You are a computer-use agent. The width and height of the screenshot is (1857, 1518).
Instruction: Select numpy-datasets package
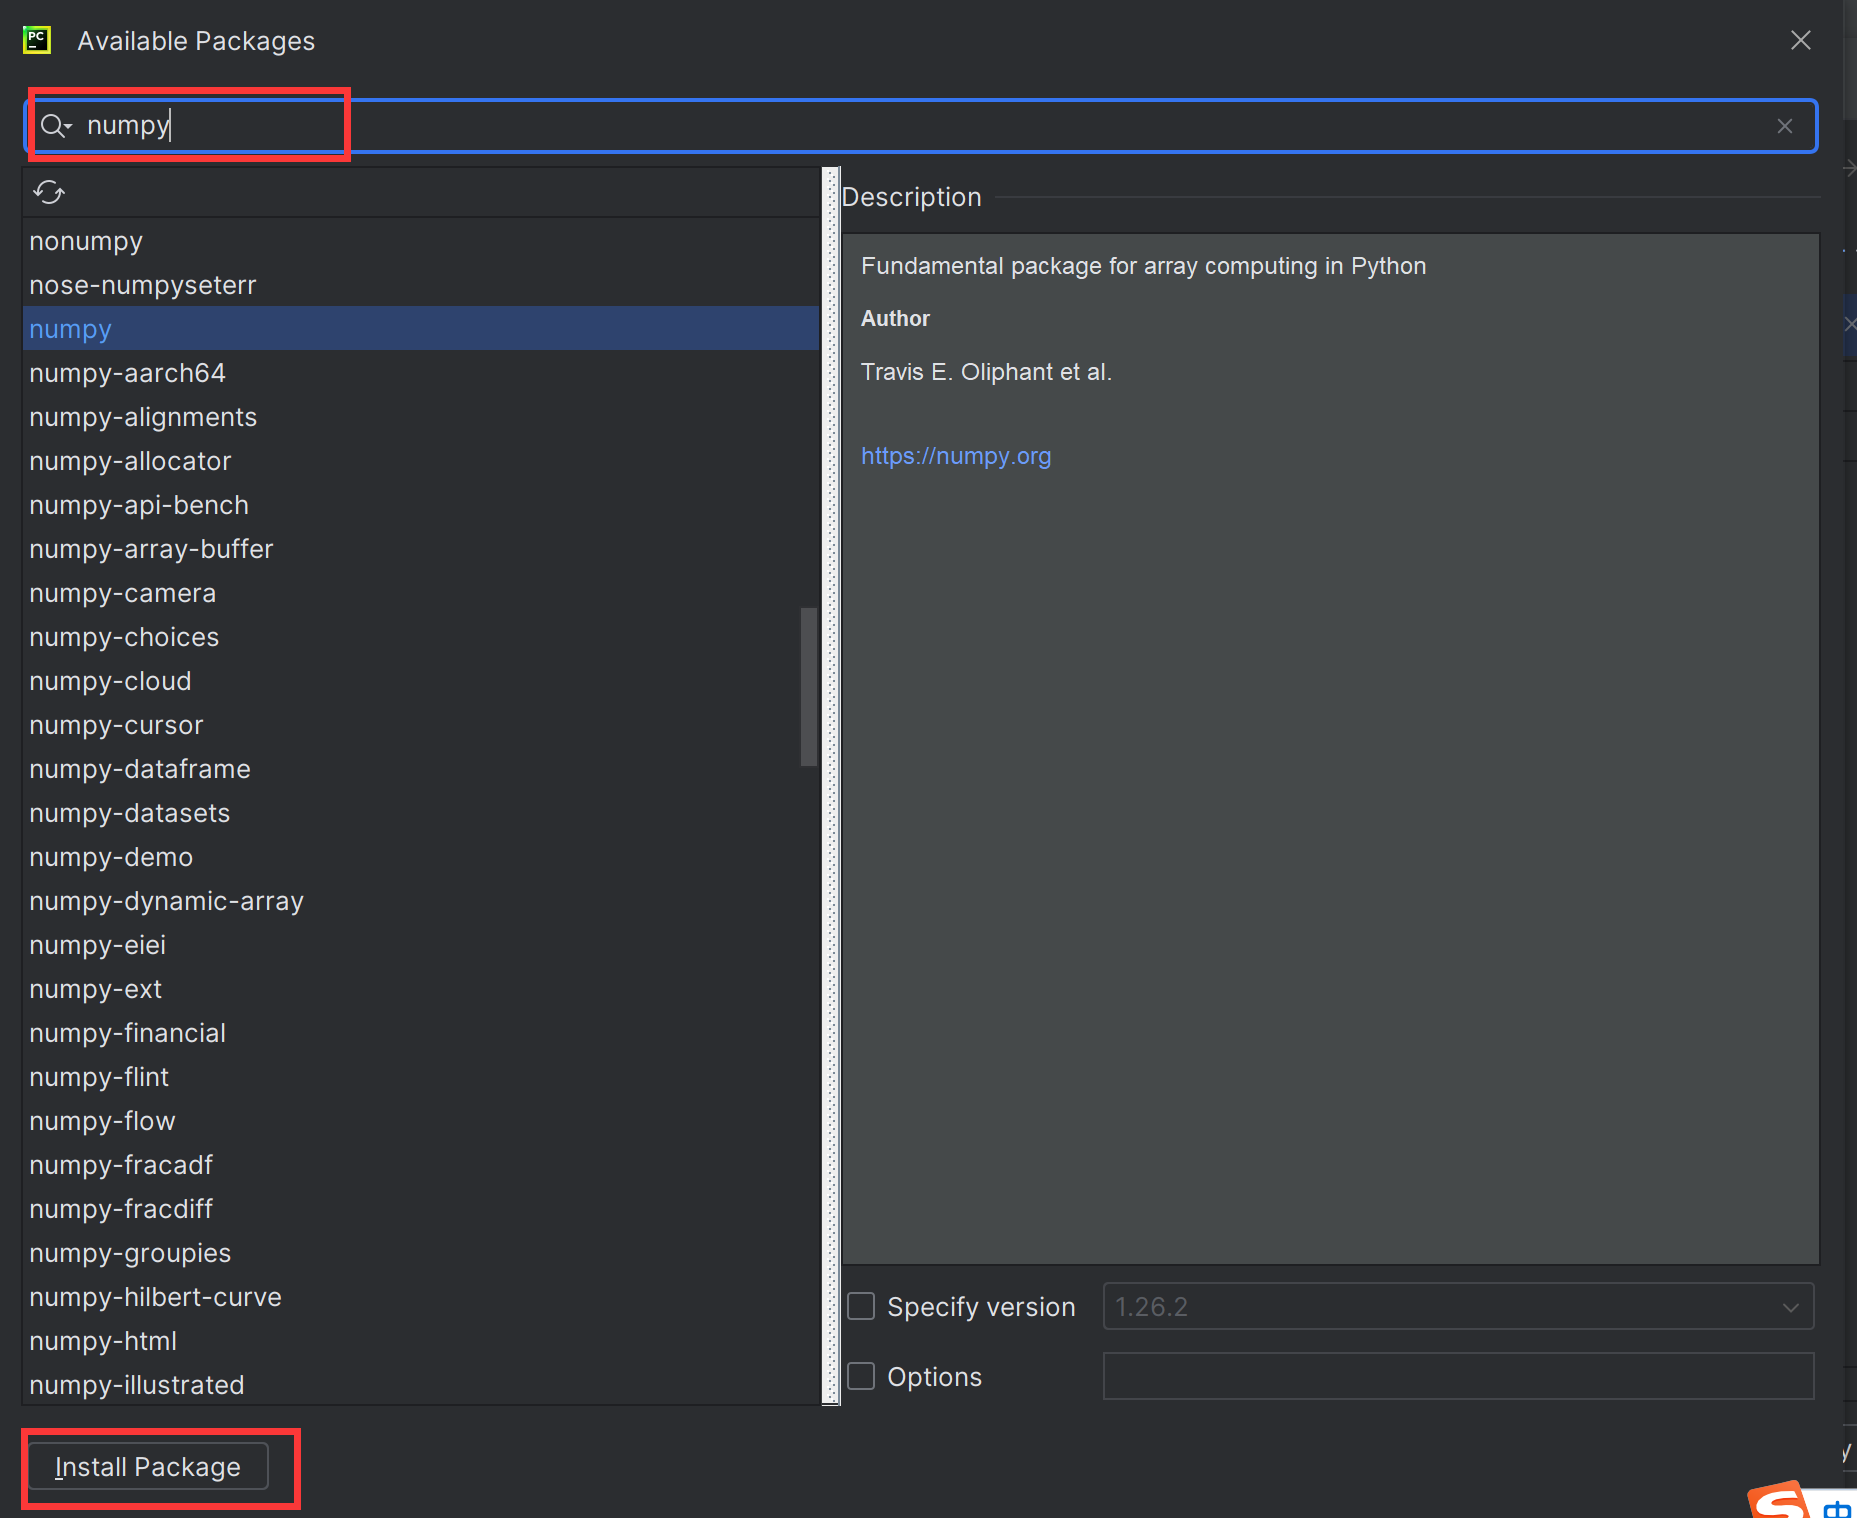[x=421, y=813]
